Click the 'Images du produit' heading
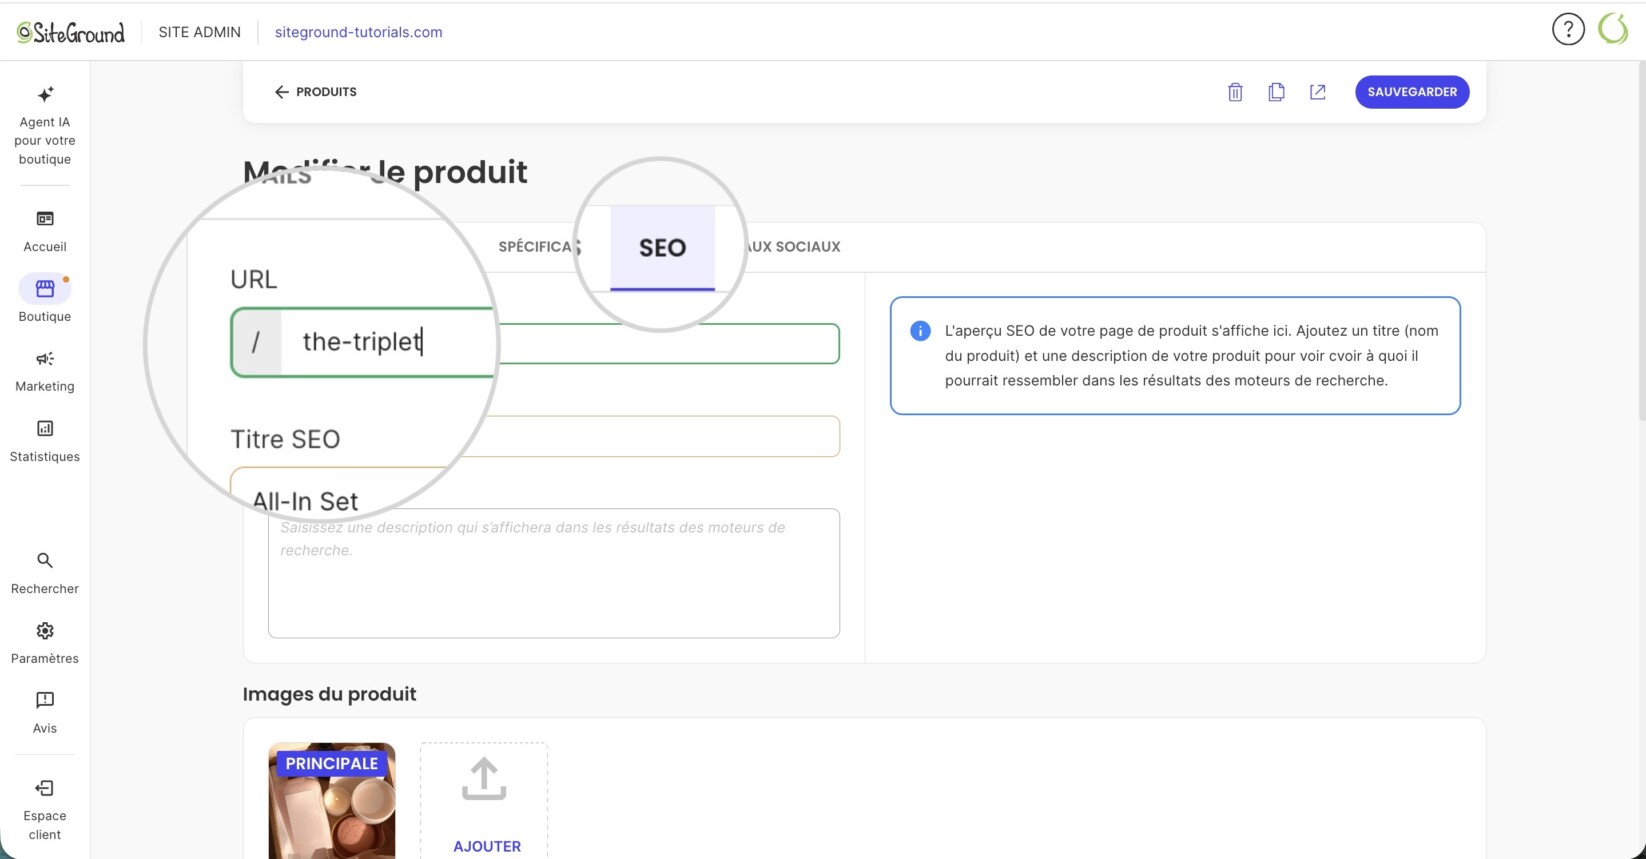The width and height of the screenshot is (1646, 859). [x=329, y=694]
